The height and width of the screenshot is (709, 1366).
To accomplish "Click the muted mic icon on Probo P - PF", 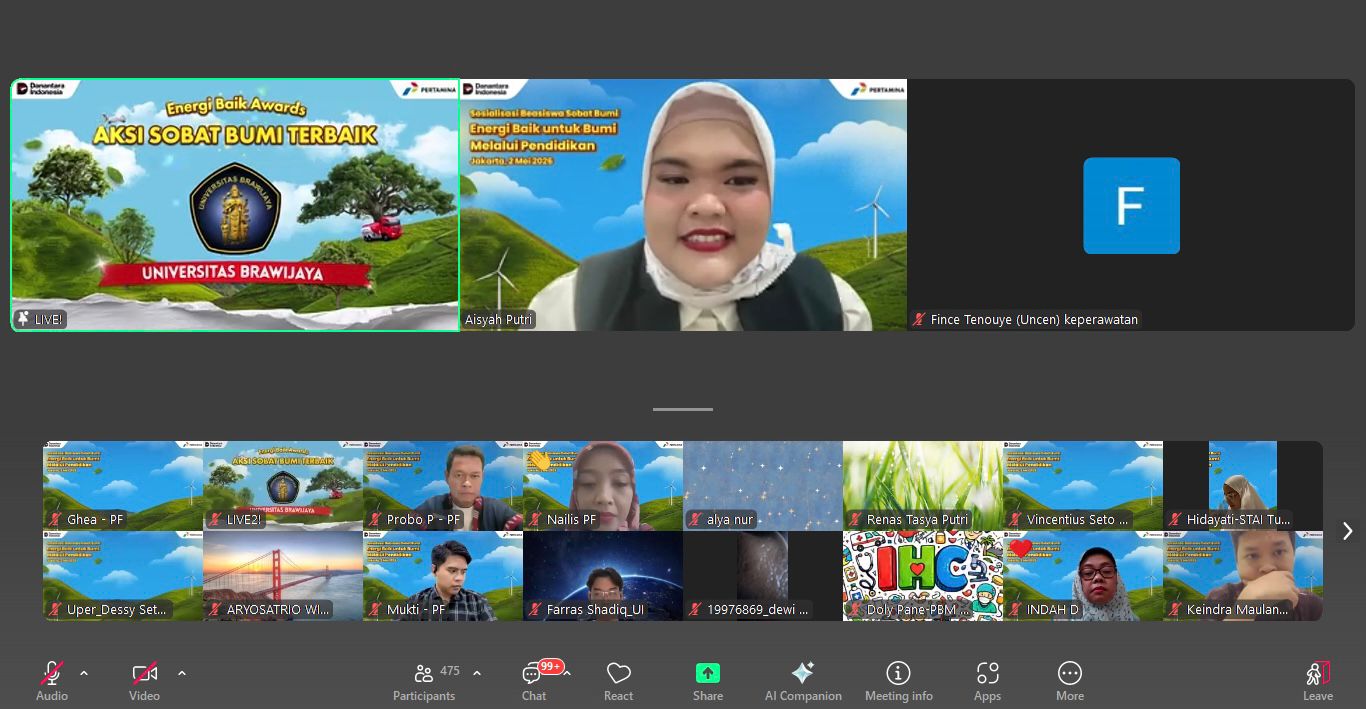I will tap(376, 520).
